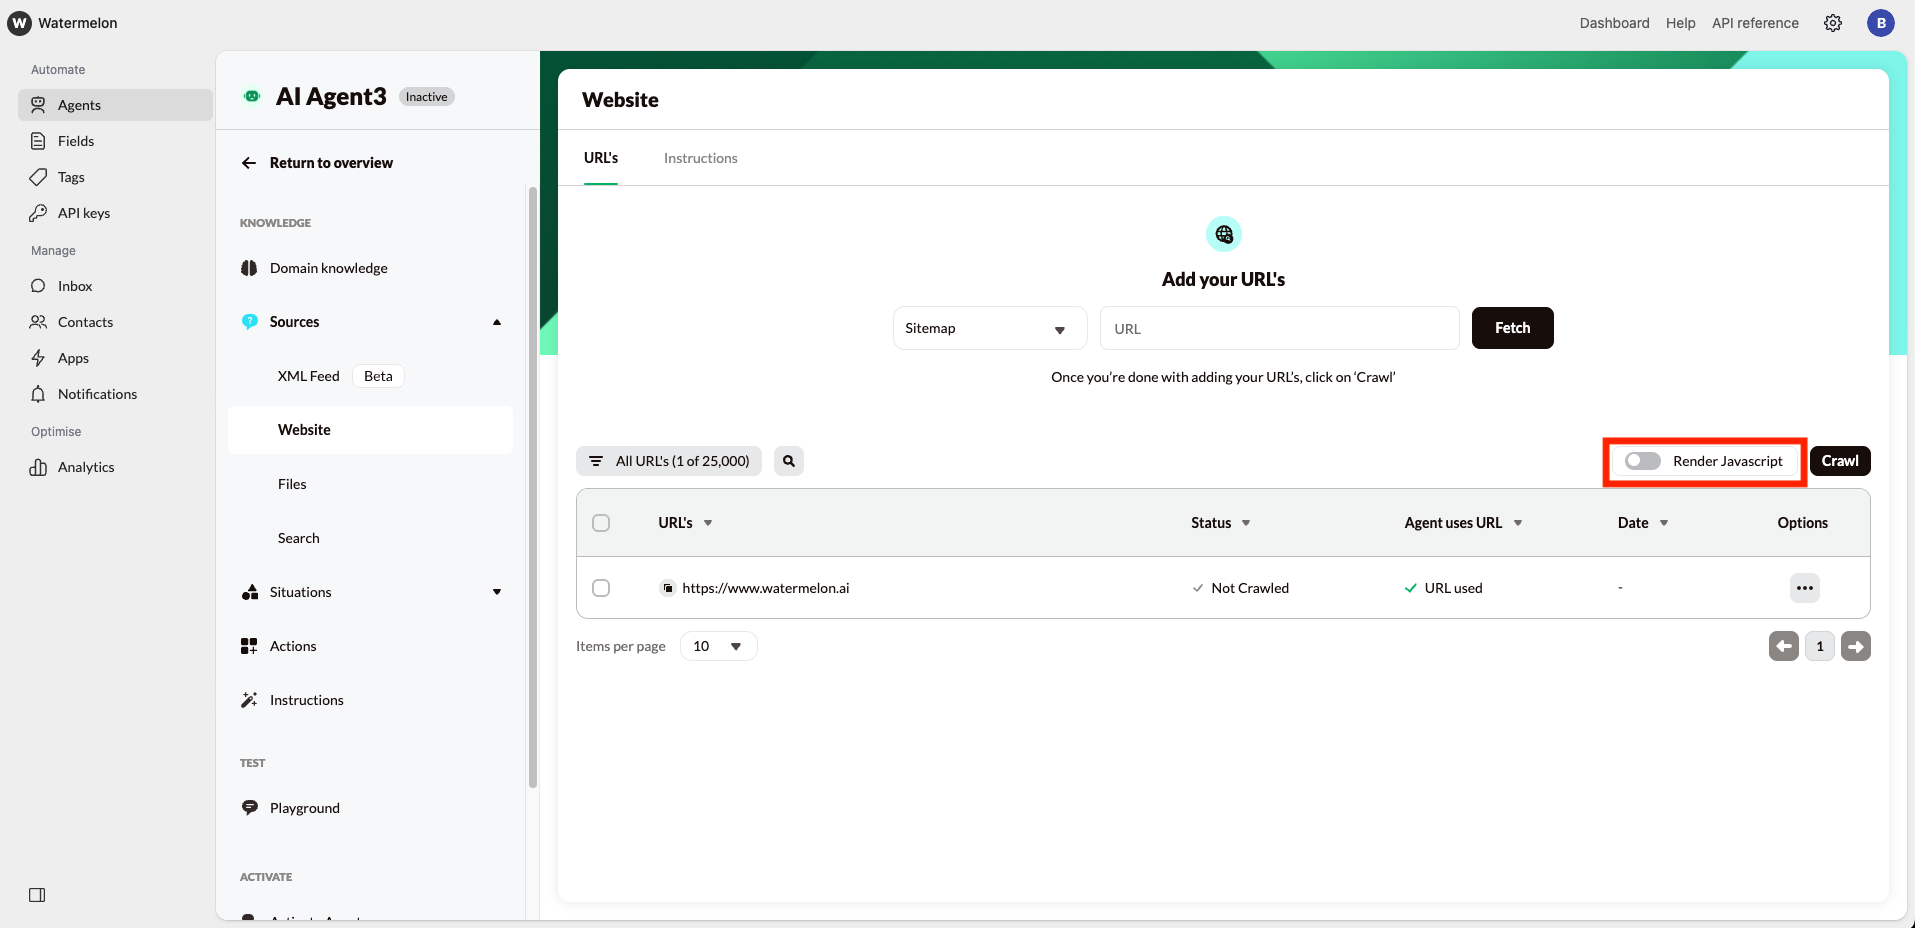The height and width of the screenshot is (928, 1915).
Task: Select the header checkbox to select all URLs
Action: [601, 522]
